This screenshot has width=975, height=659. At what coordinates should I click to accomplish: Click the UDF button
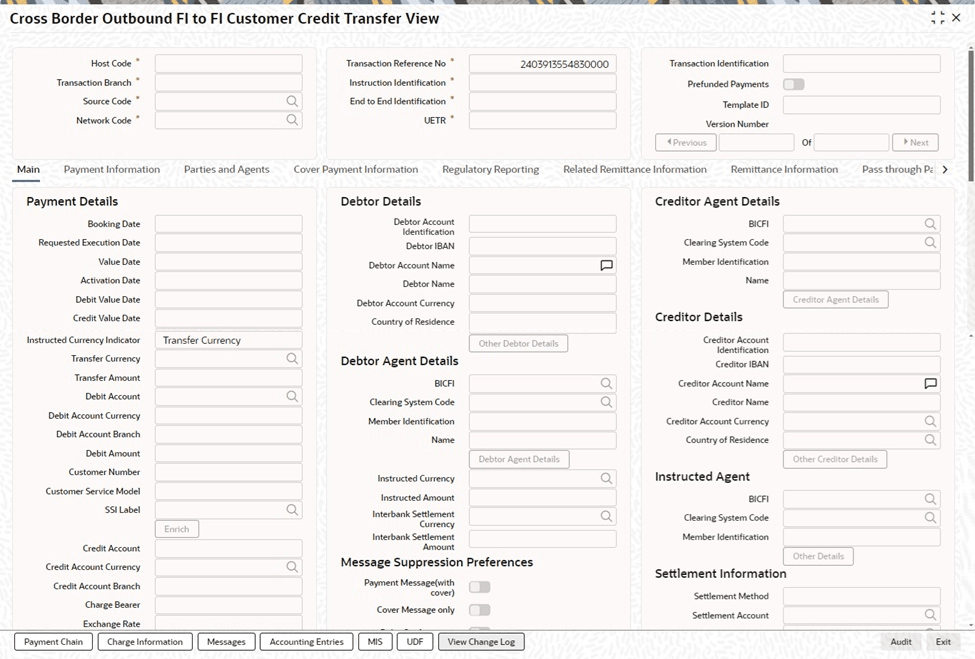pyautogui.click(x=415, y=642)
